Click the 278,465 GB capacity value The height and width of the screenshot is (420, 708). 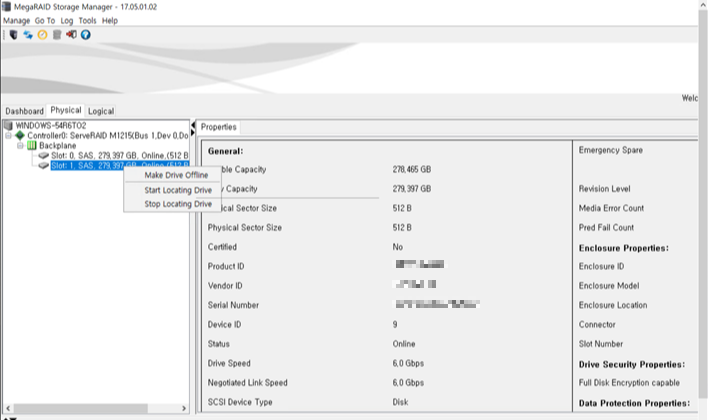pos(412,169)
